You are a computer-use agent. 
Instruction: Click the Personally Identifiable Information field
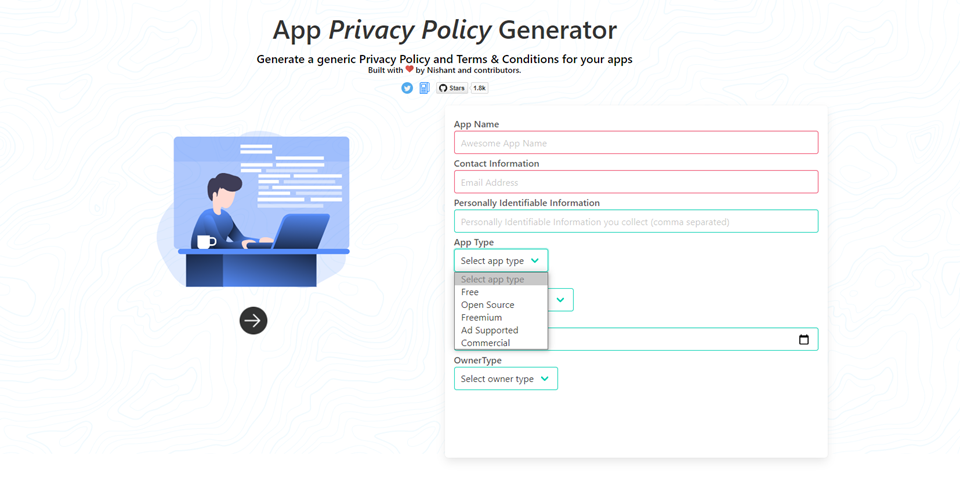636,221
